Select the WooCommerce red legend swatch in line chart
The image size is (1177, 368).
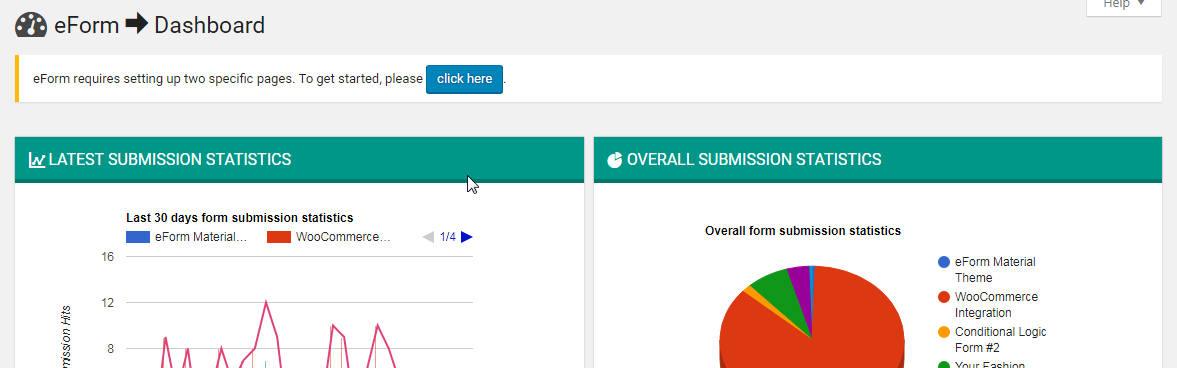(278, 237)
